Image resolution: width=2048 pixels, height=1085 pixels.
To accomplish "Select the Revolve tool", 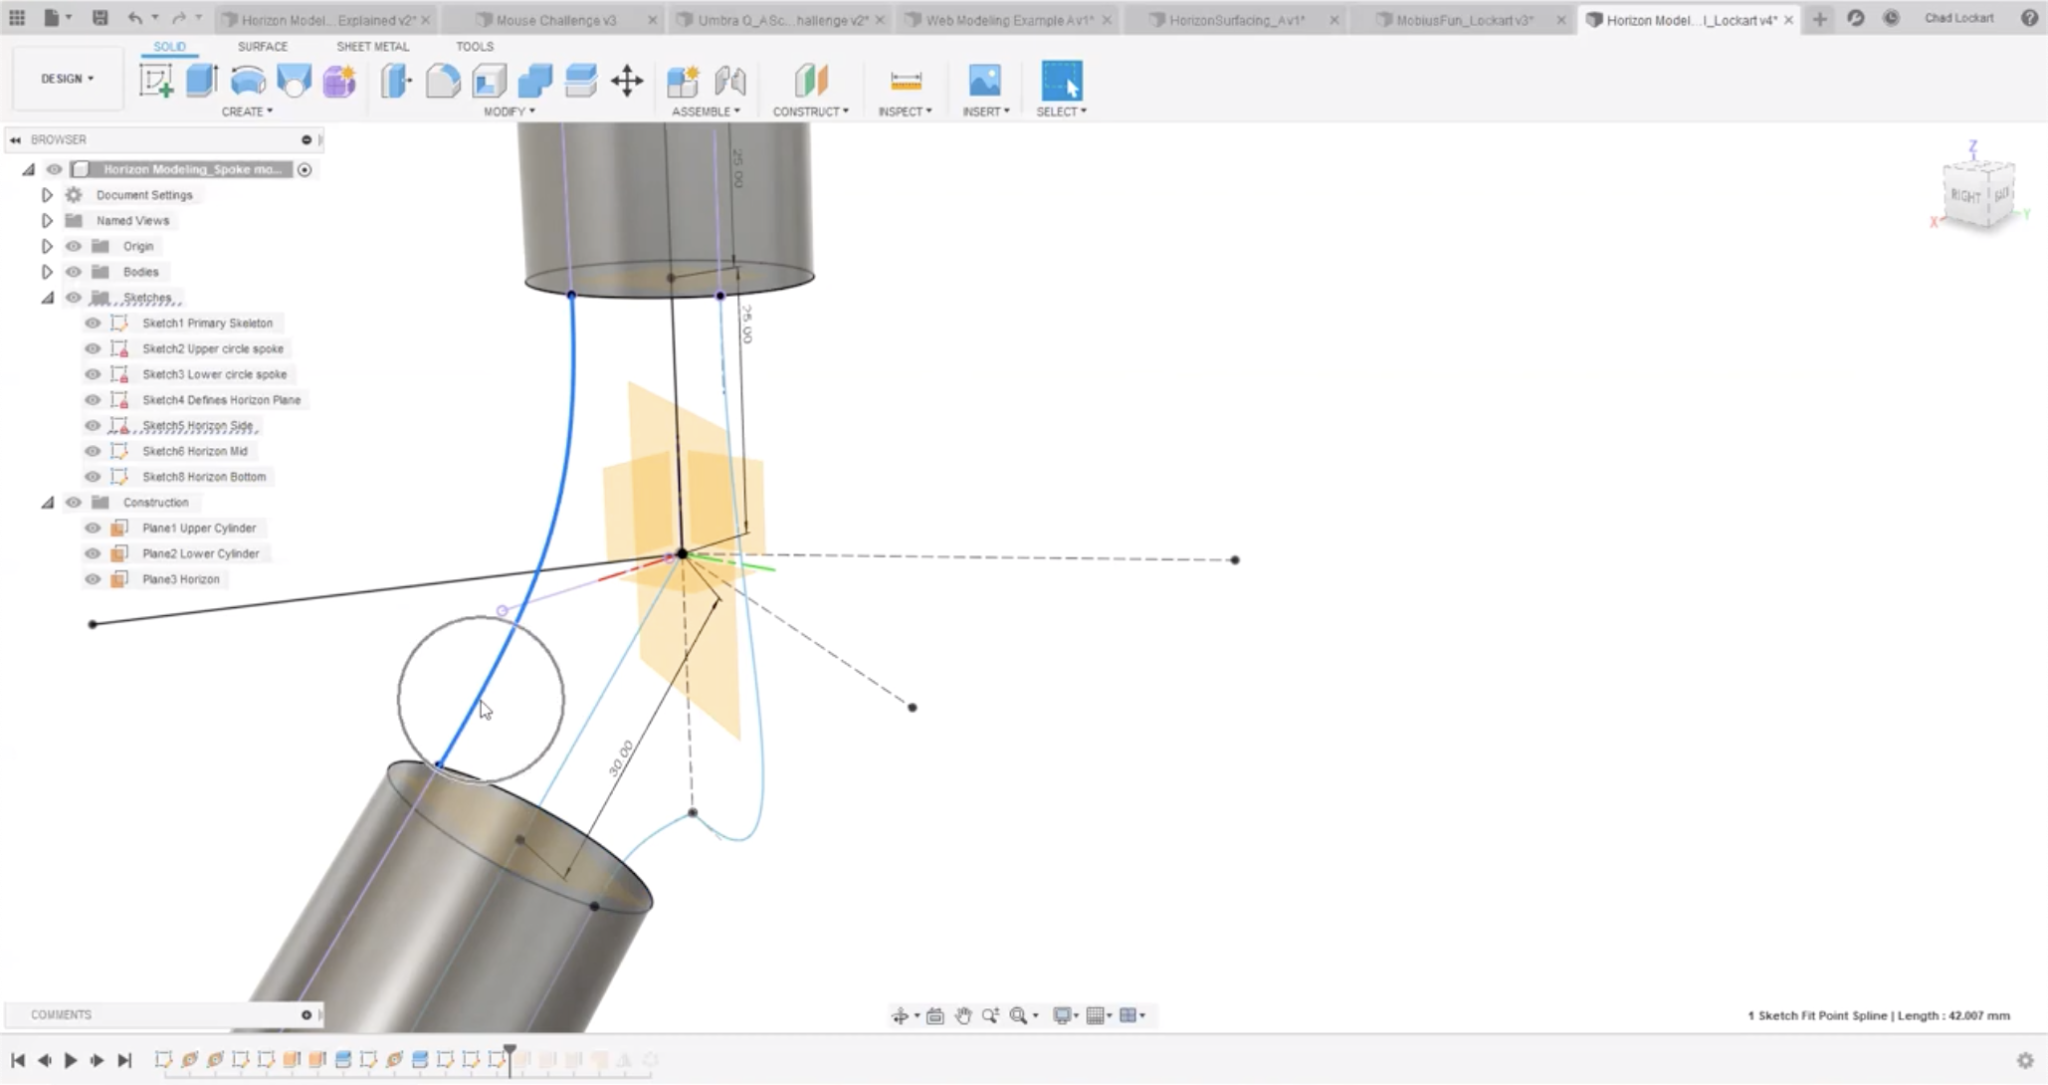I will click(x=247, y=80).
